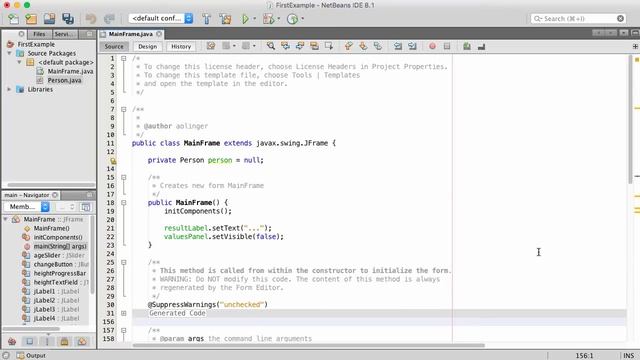Image resolution: width=640 pixels, height=360 pixels.
Task: Clear the search field with X button
Action: point(620,18)
